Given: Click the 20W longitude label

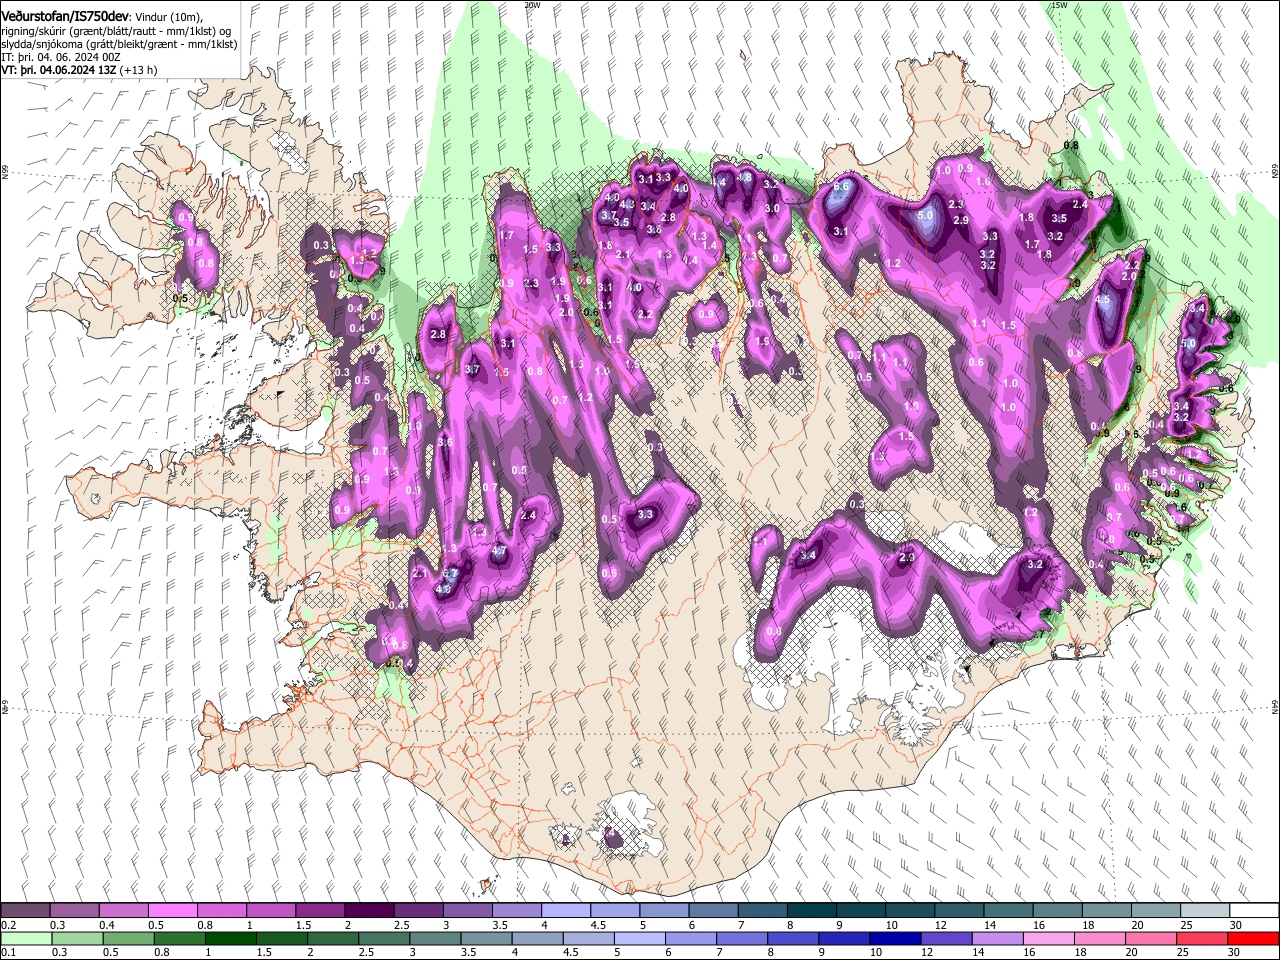Looking at the screenshot, I should [x=531, y=5].
